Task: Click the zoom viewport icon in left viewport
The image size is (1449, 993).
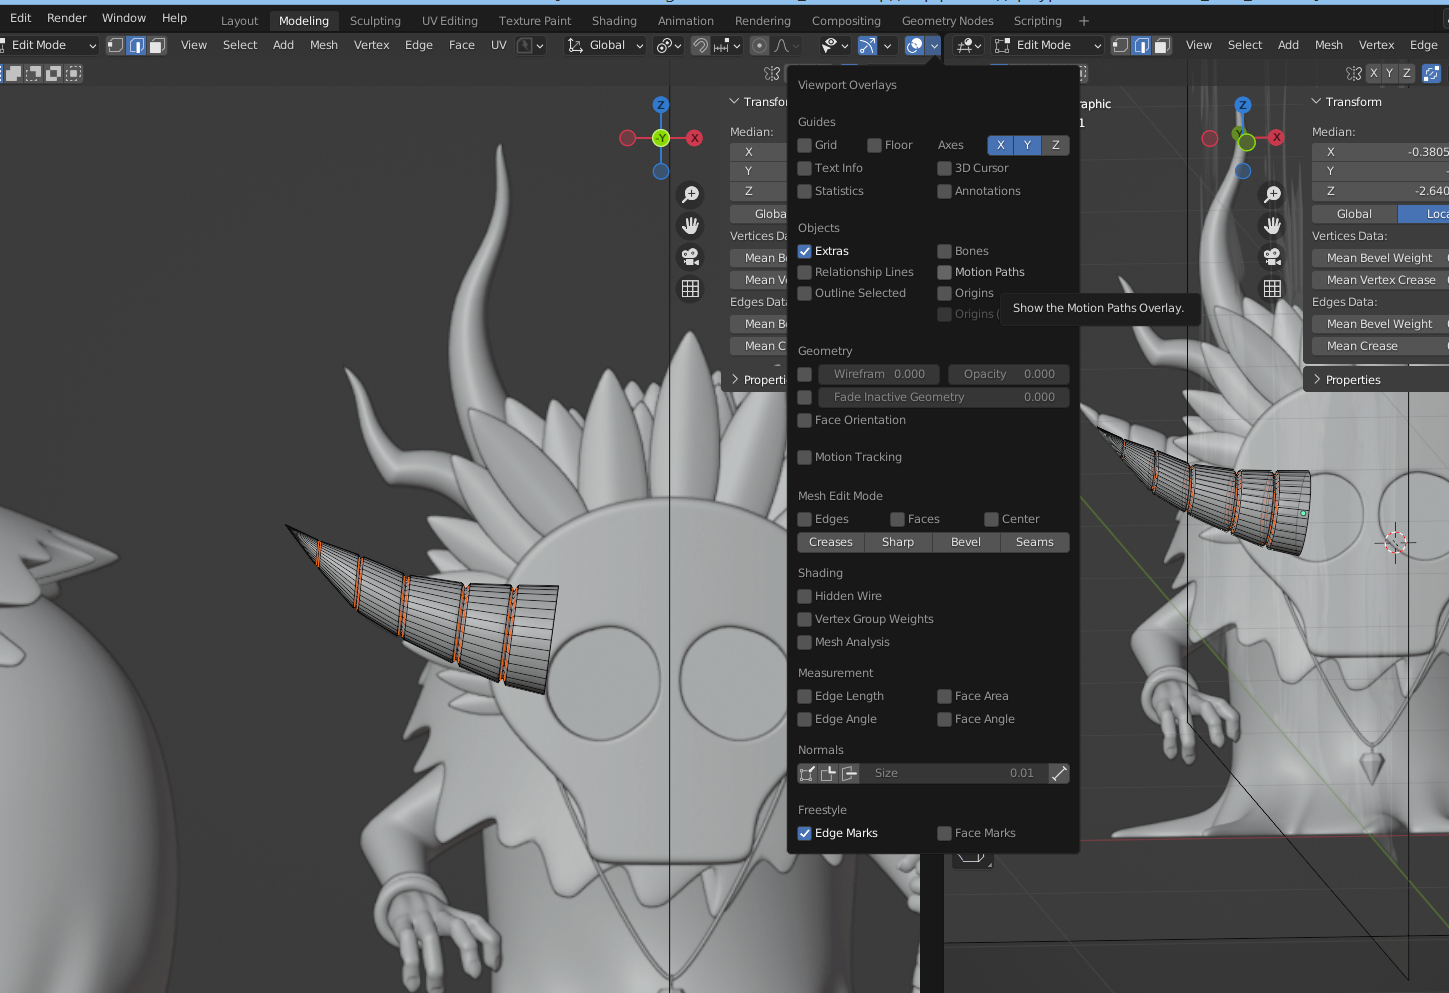Action: (690, 194)
